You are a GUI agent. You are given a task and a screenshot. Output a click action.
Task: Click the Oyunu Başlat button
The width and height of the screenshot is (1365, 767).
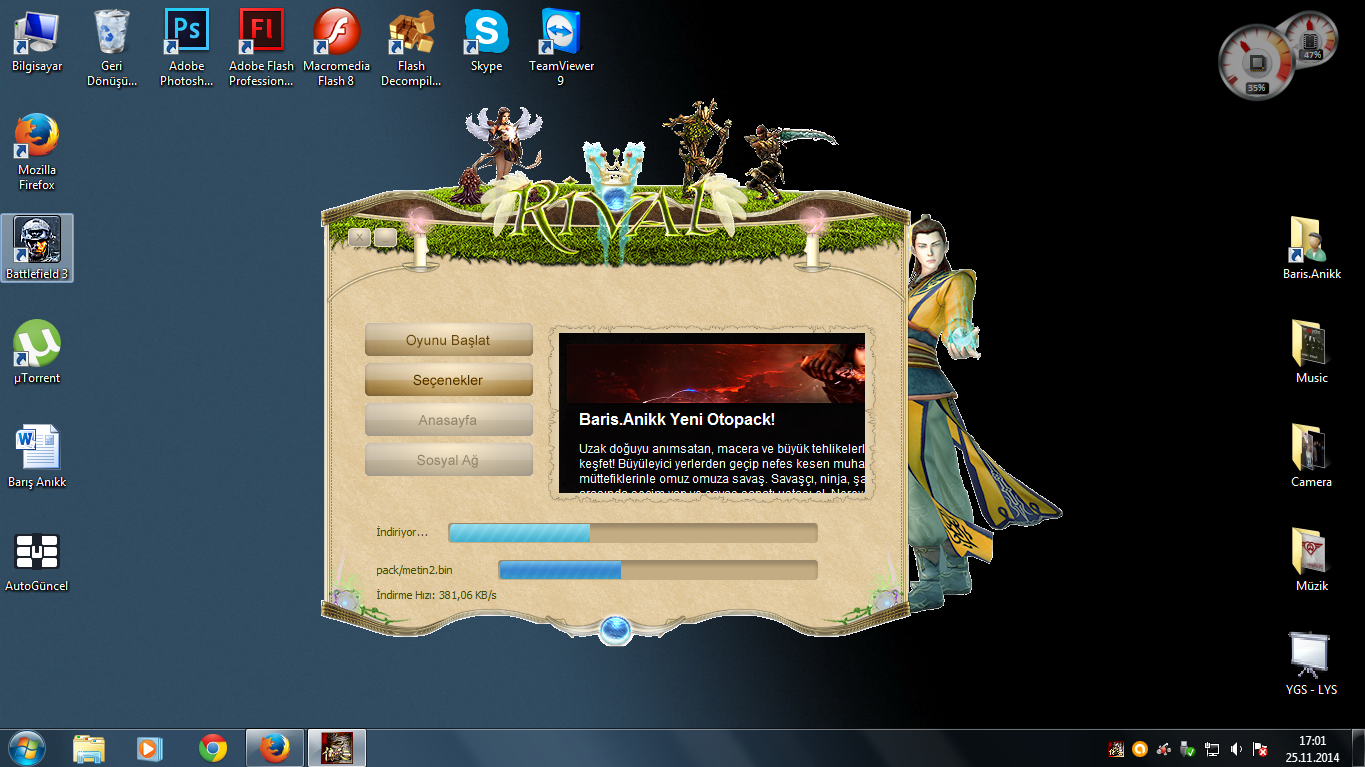click(449, 340)
